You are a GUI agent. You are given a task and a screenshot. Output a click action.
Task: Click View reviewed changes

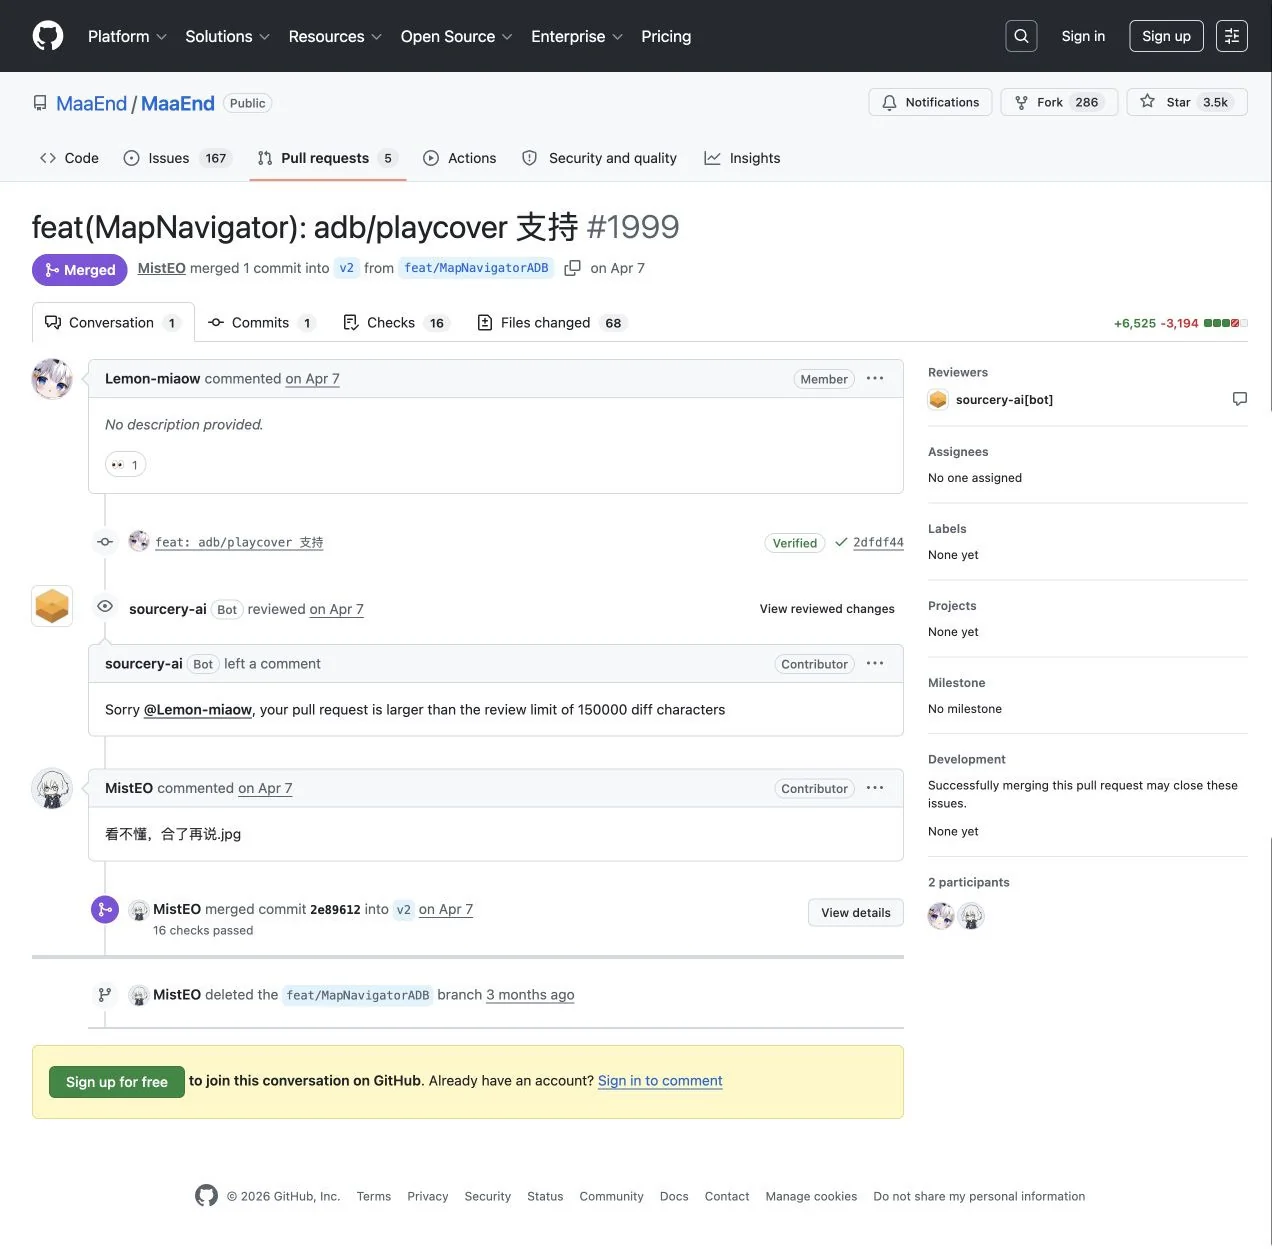pos(827,608)
